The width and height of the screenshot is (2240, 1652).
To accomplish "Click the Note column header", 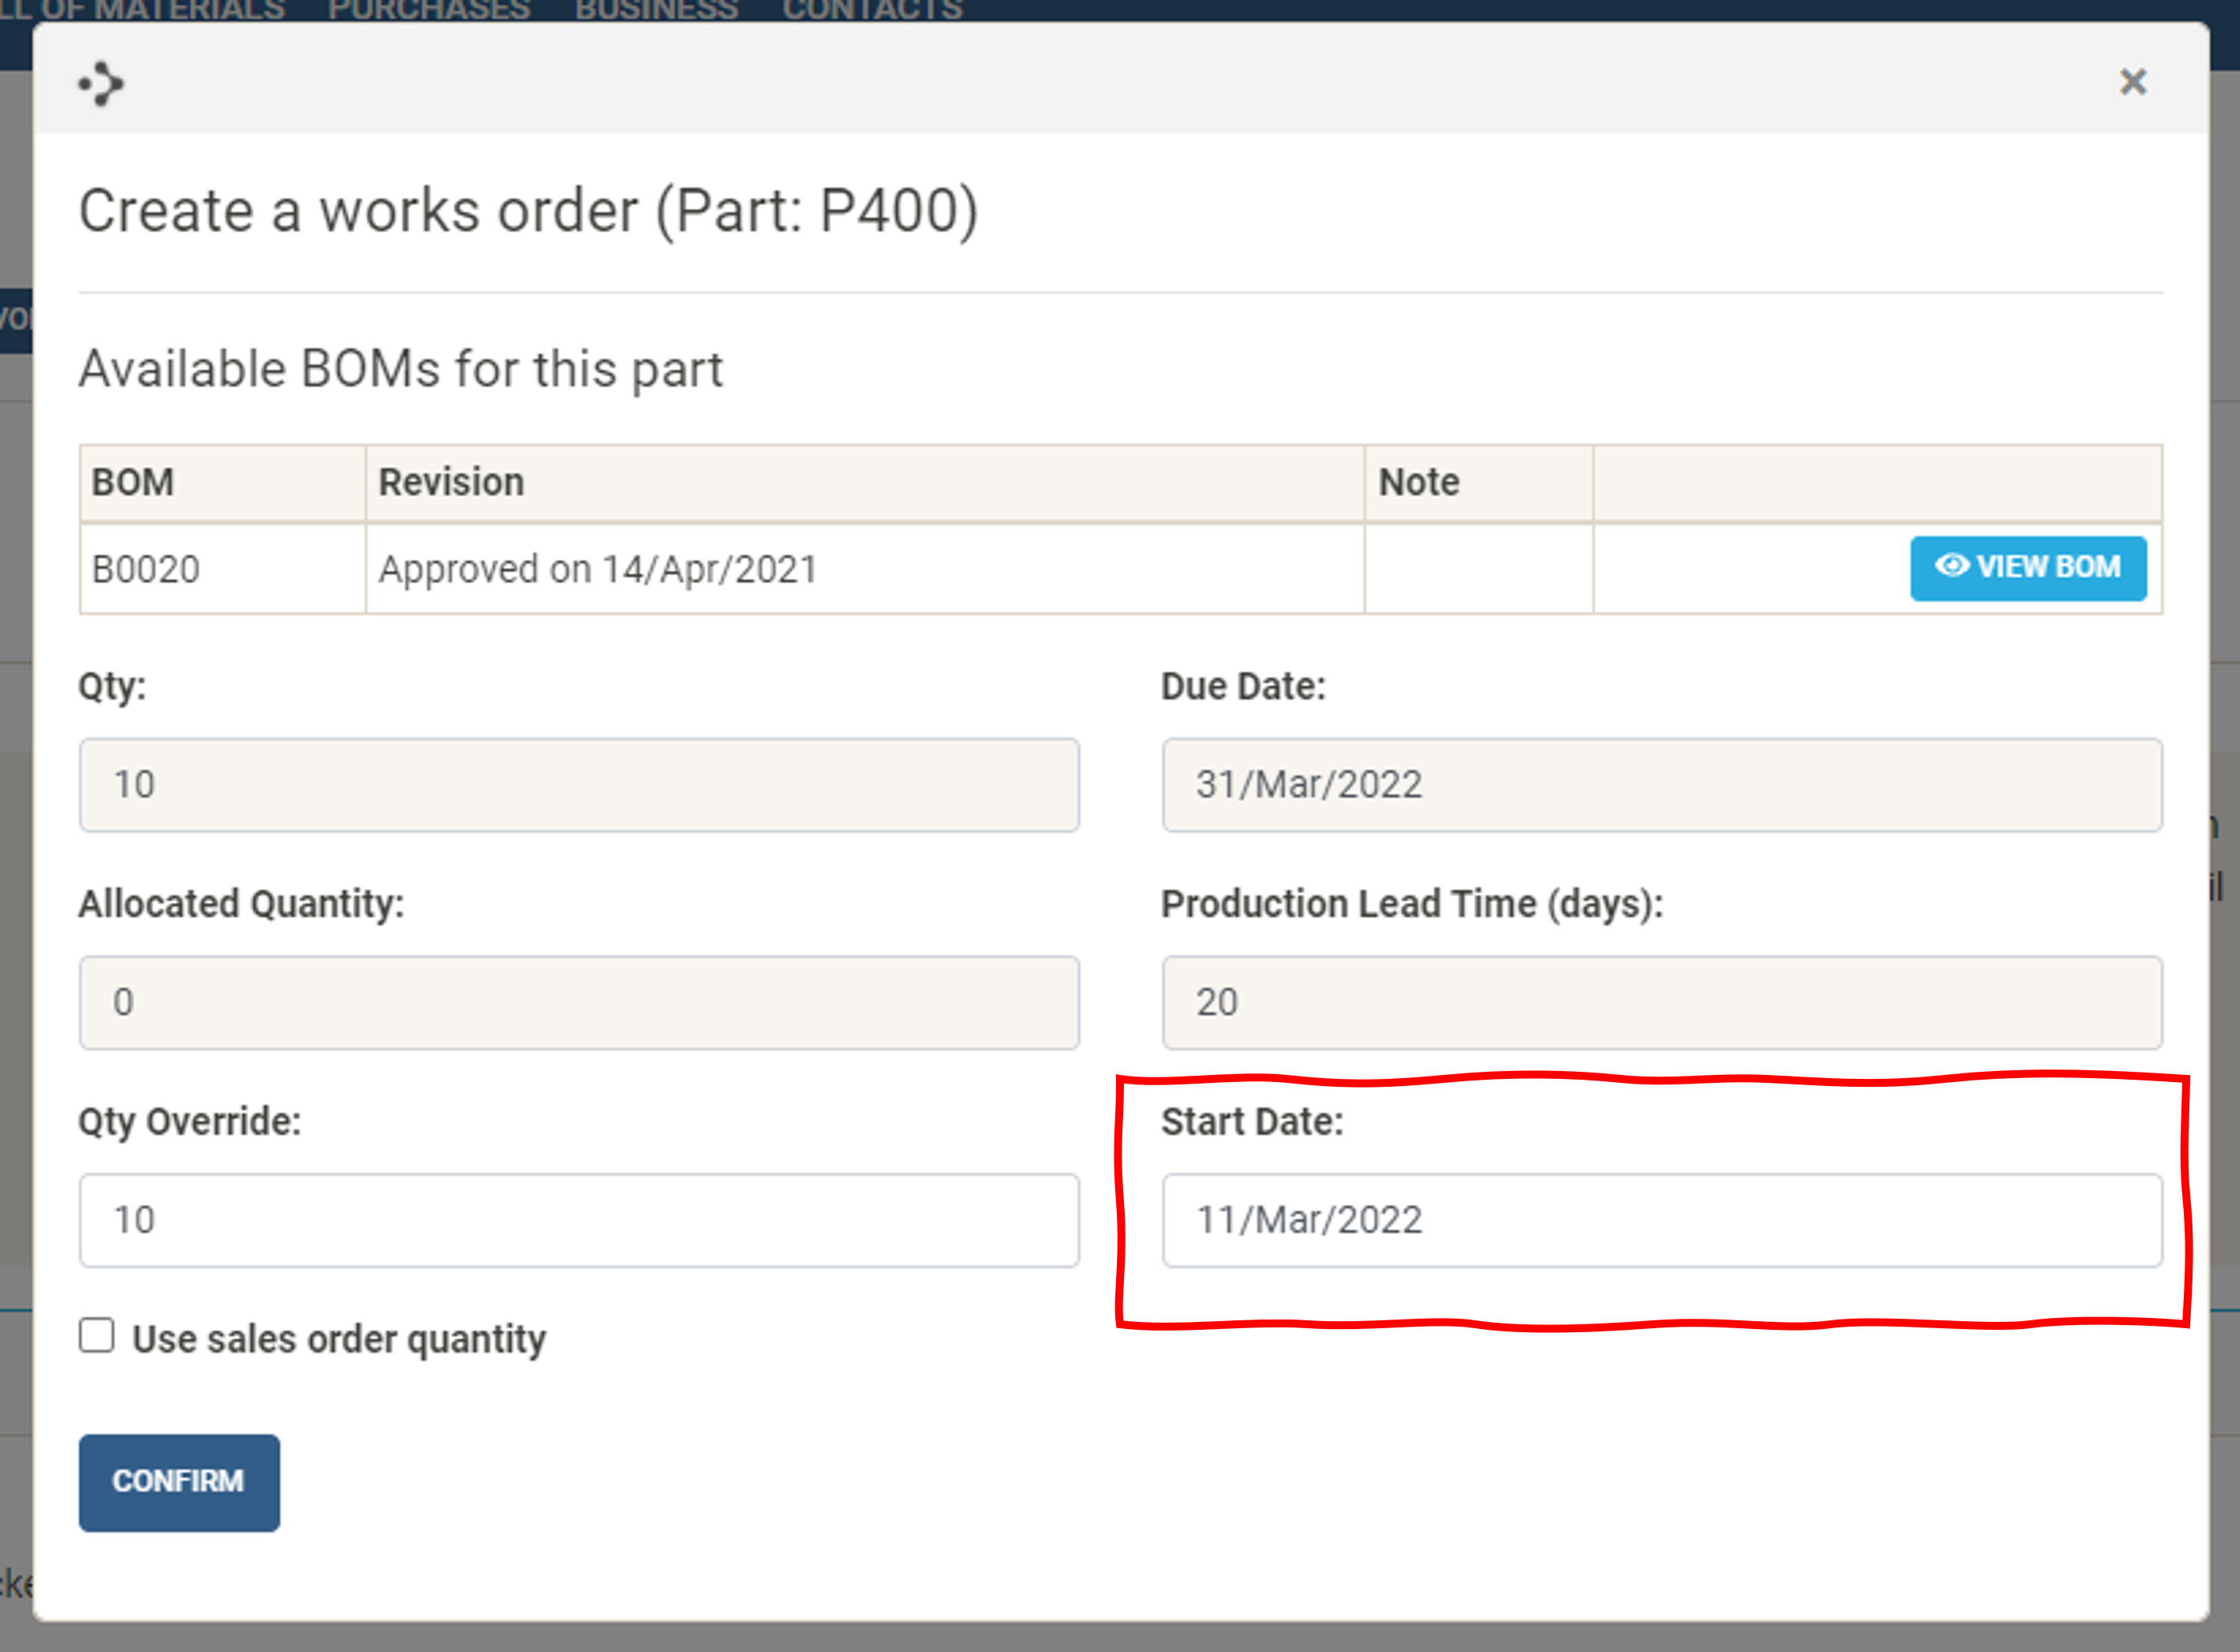I will (1418, 483).
